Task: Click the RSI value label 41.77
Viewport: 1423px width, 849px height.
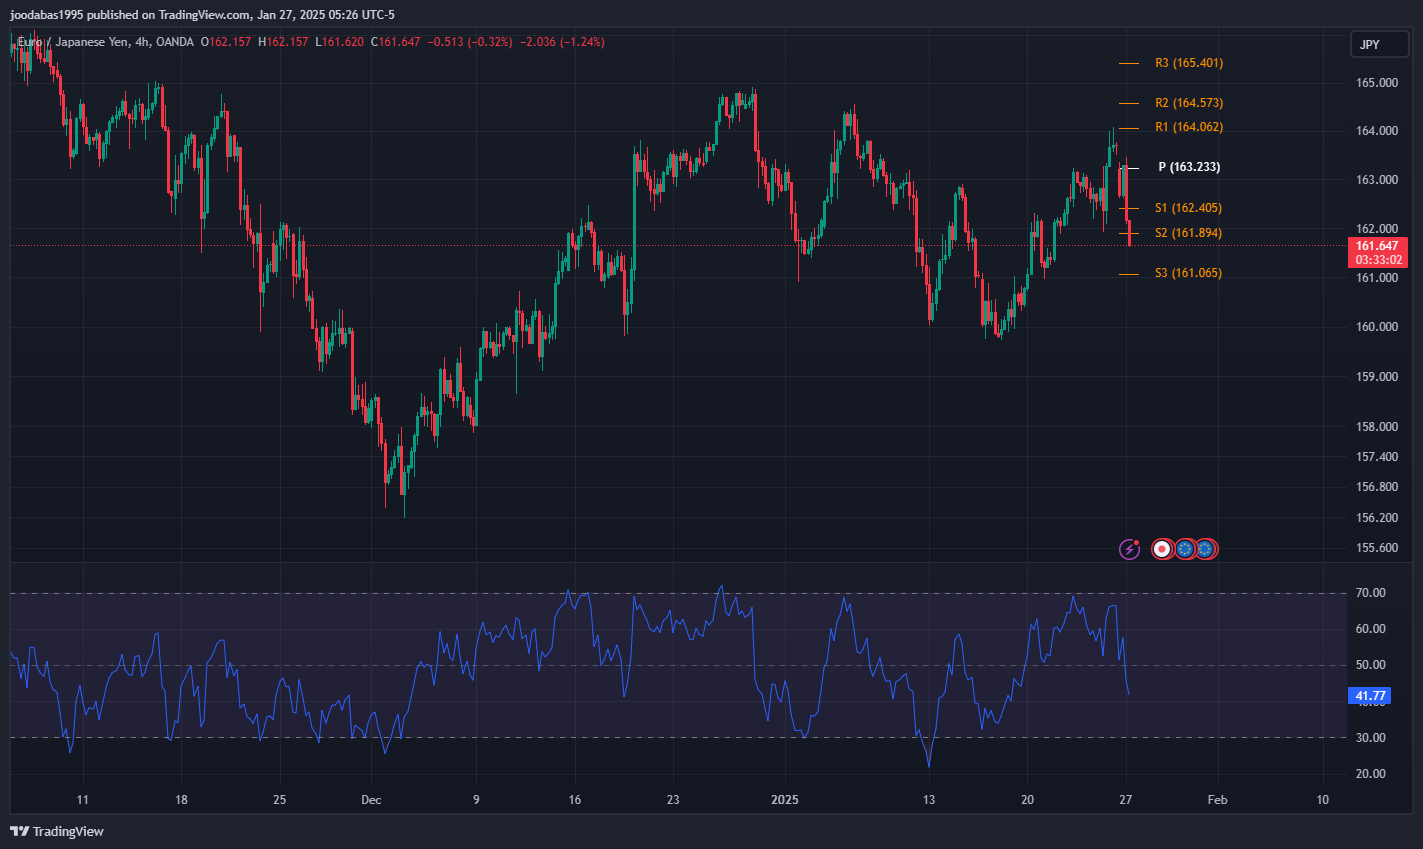Action: tap(1369, 696)
